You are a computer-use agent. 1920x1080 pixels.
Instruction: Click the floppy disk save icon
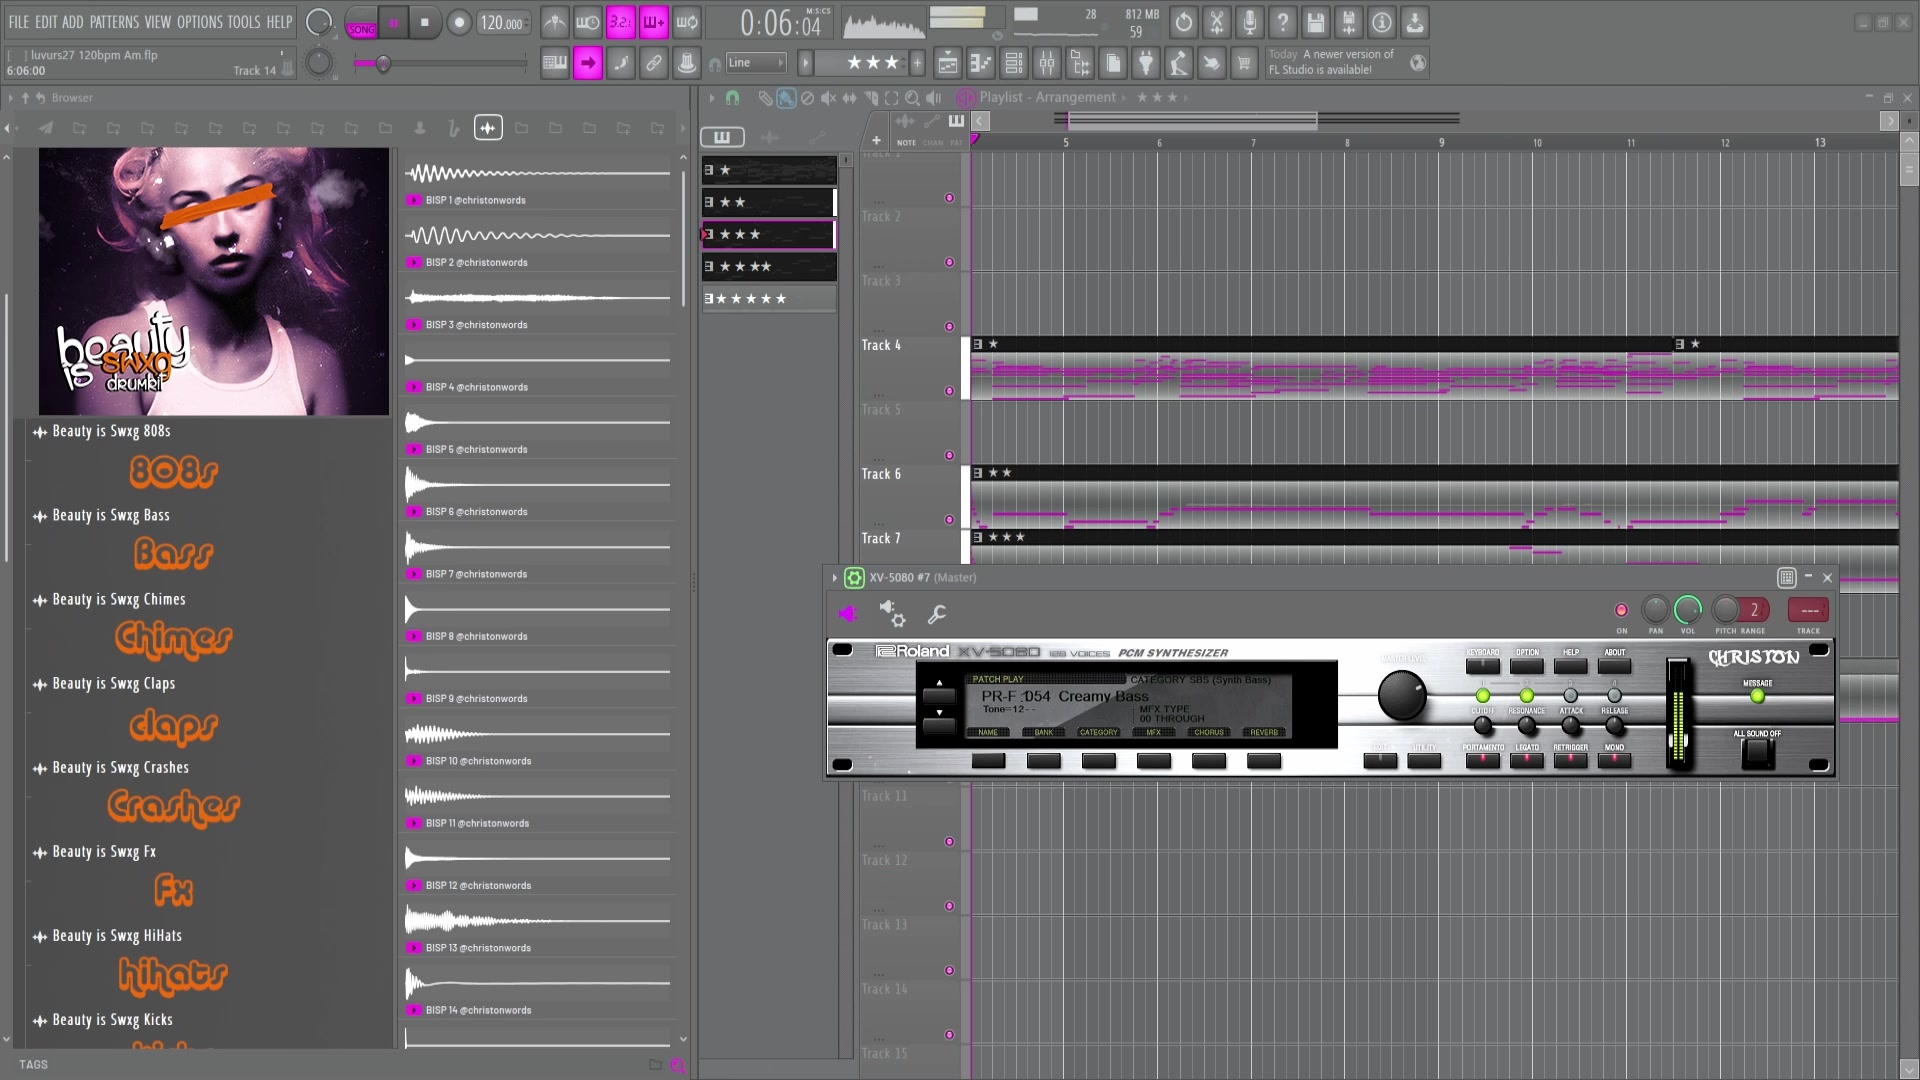point(1316,22)
